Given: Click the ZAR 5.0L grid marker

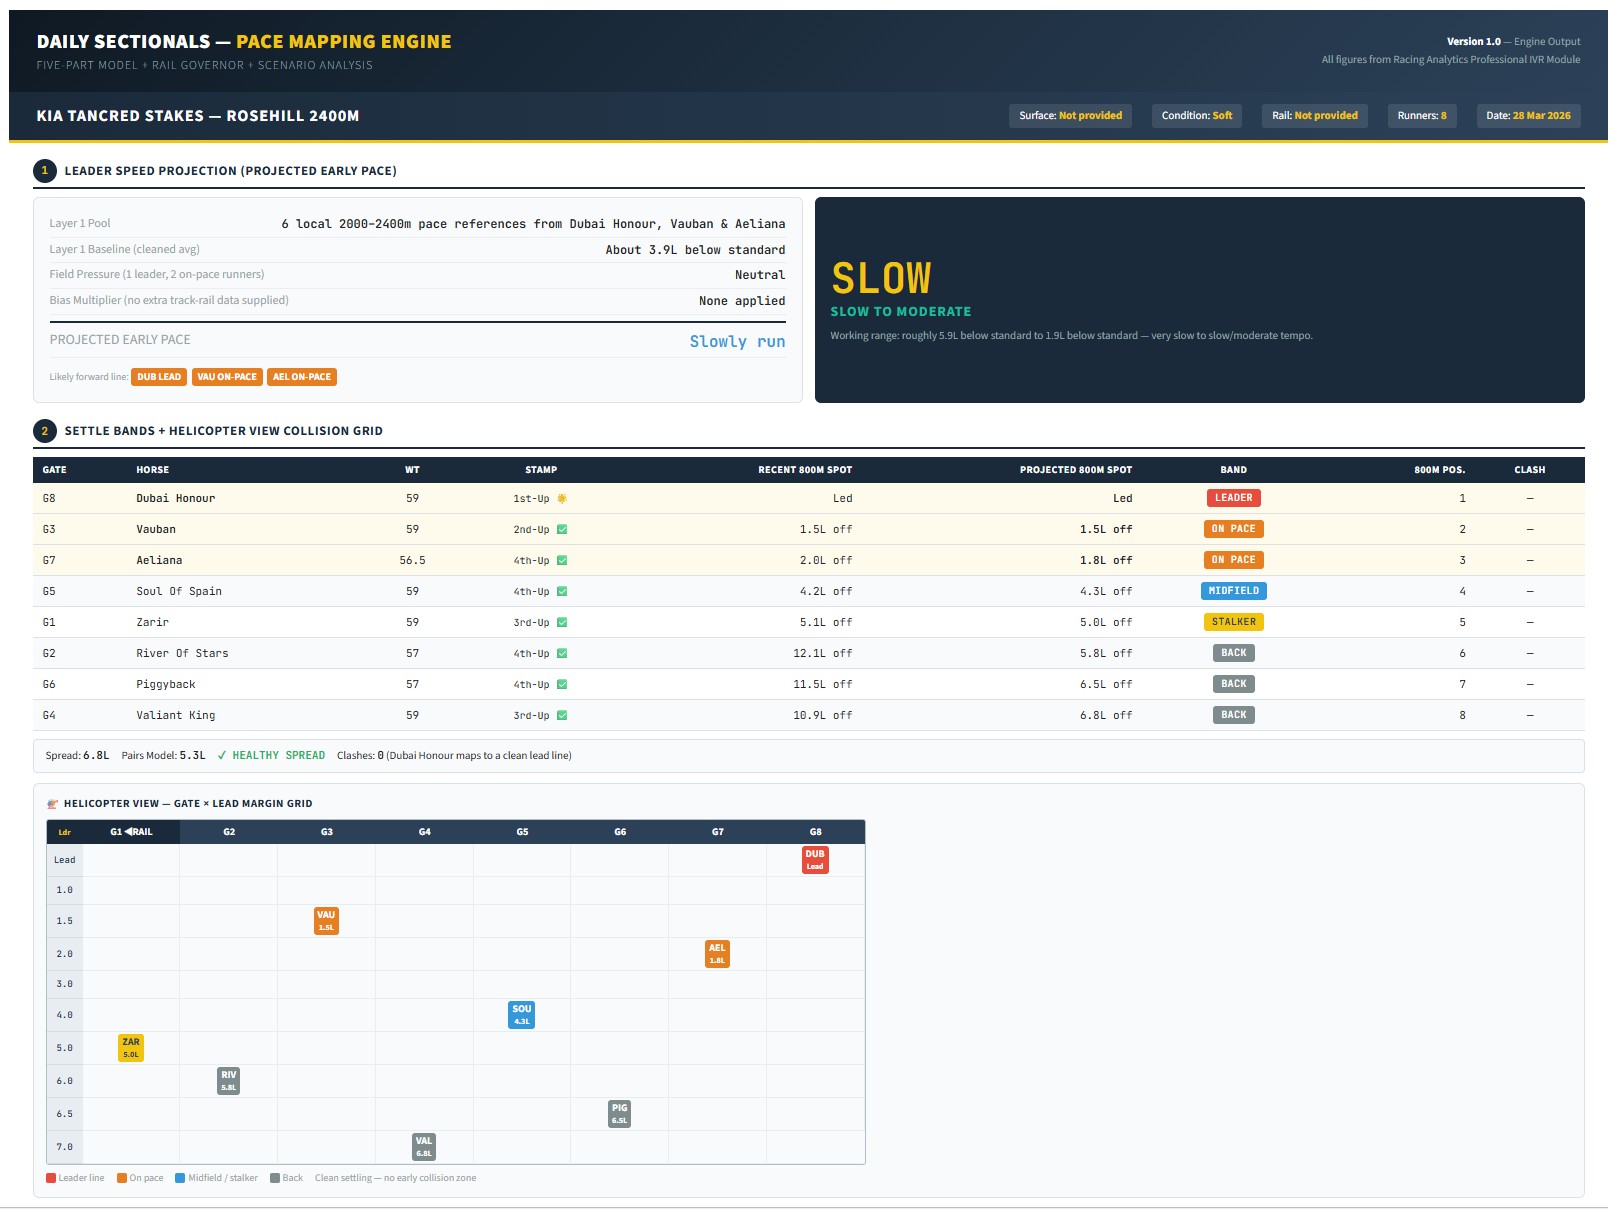Looking at the screenshot, I should [x=131, y=1048].
